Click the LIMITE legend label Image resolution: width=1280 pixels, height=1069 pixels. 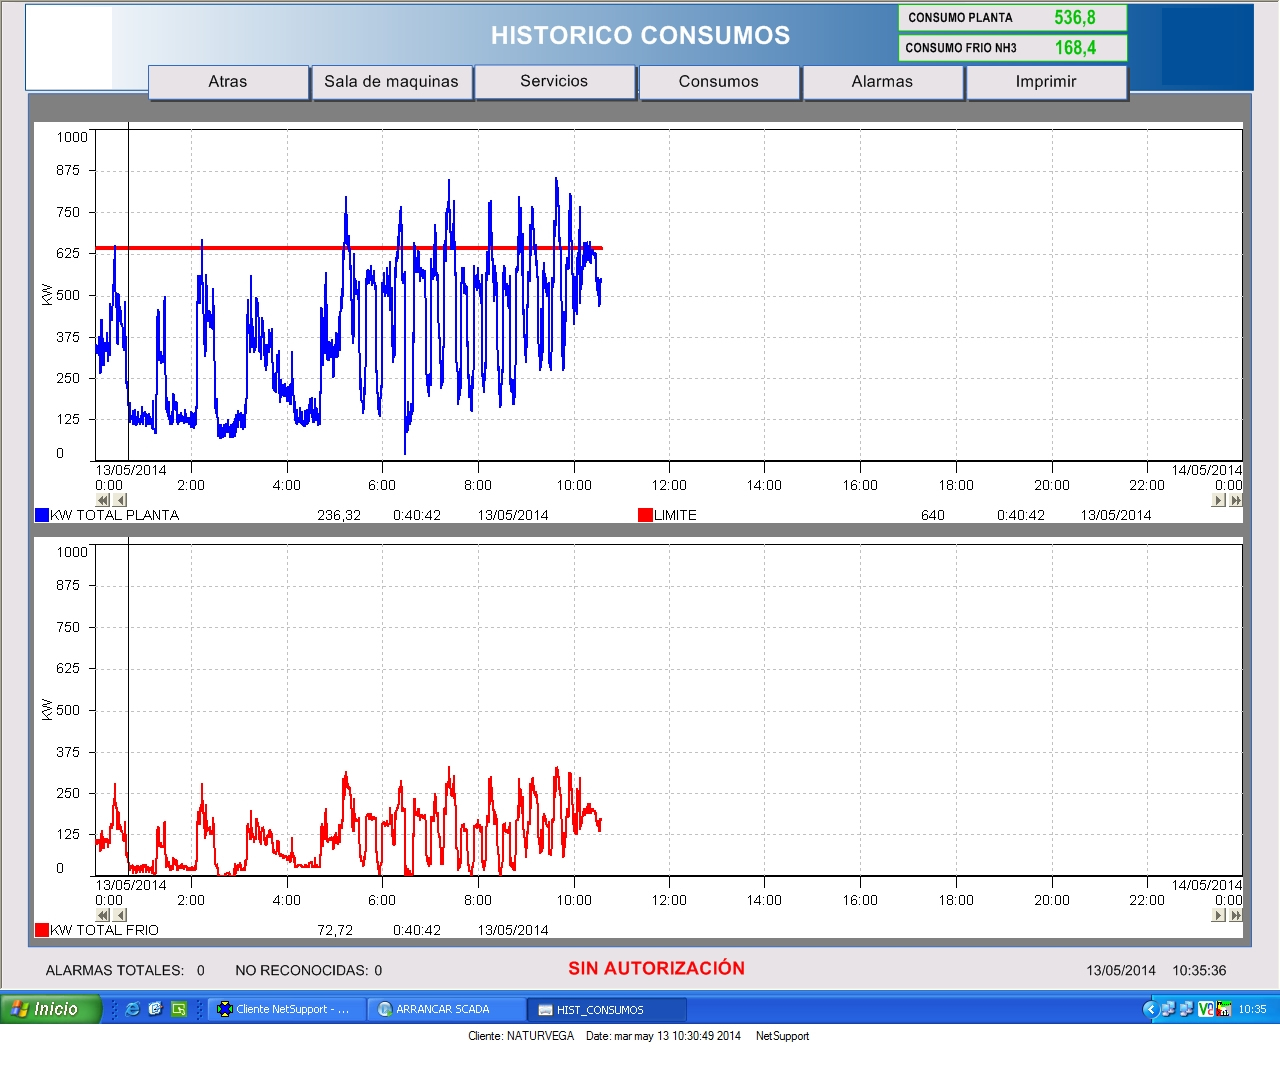click(x=675, y=515)
